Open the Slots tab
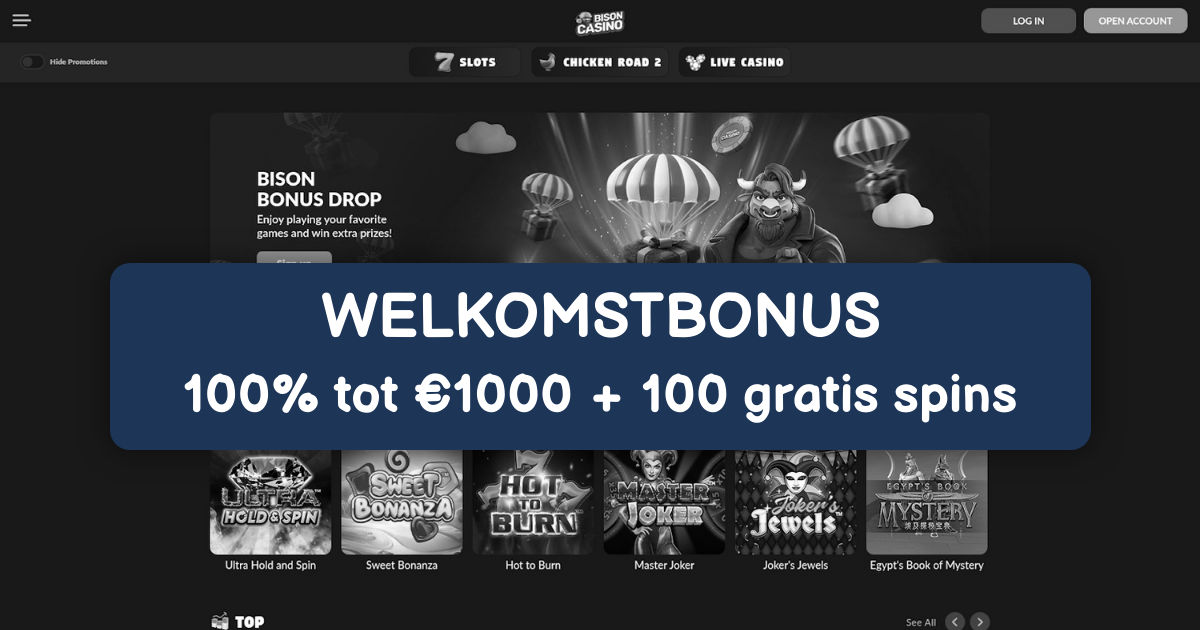Viewport: 1200px width, 630px height. pos(465,62)
